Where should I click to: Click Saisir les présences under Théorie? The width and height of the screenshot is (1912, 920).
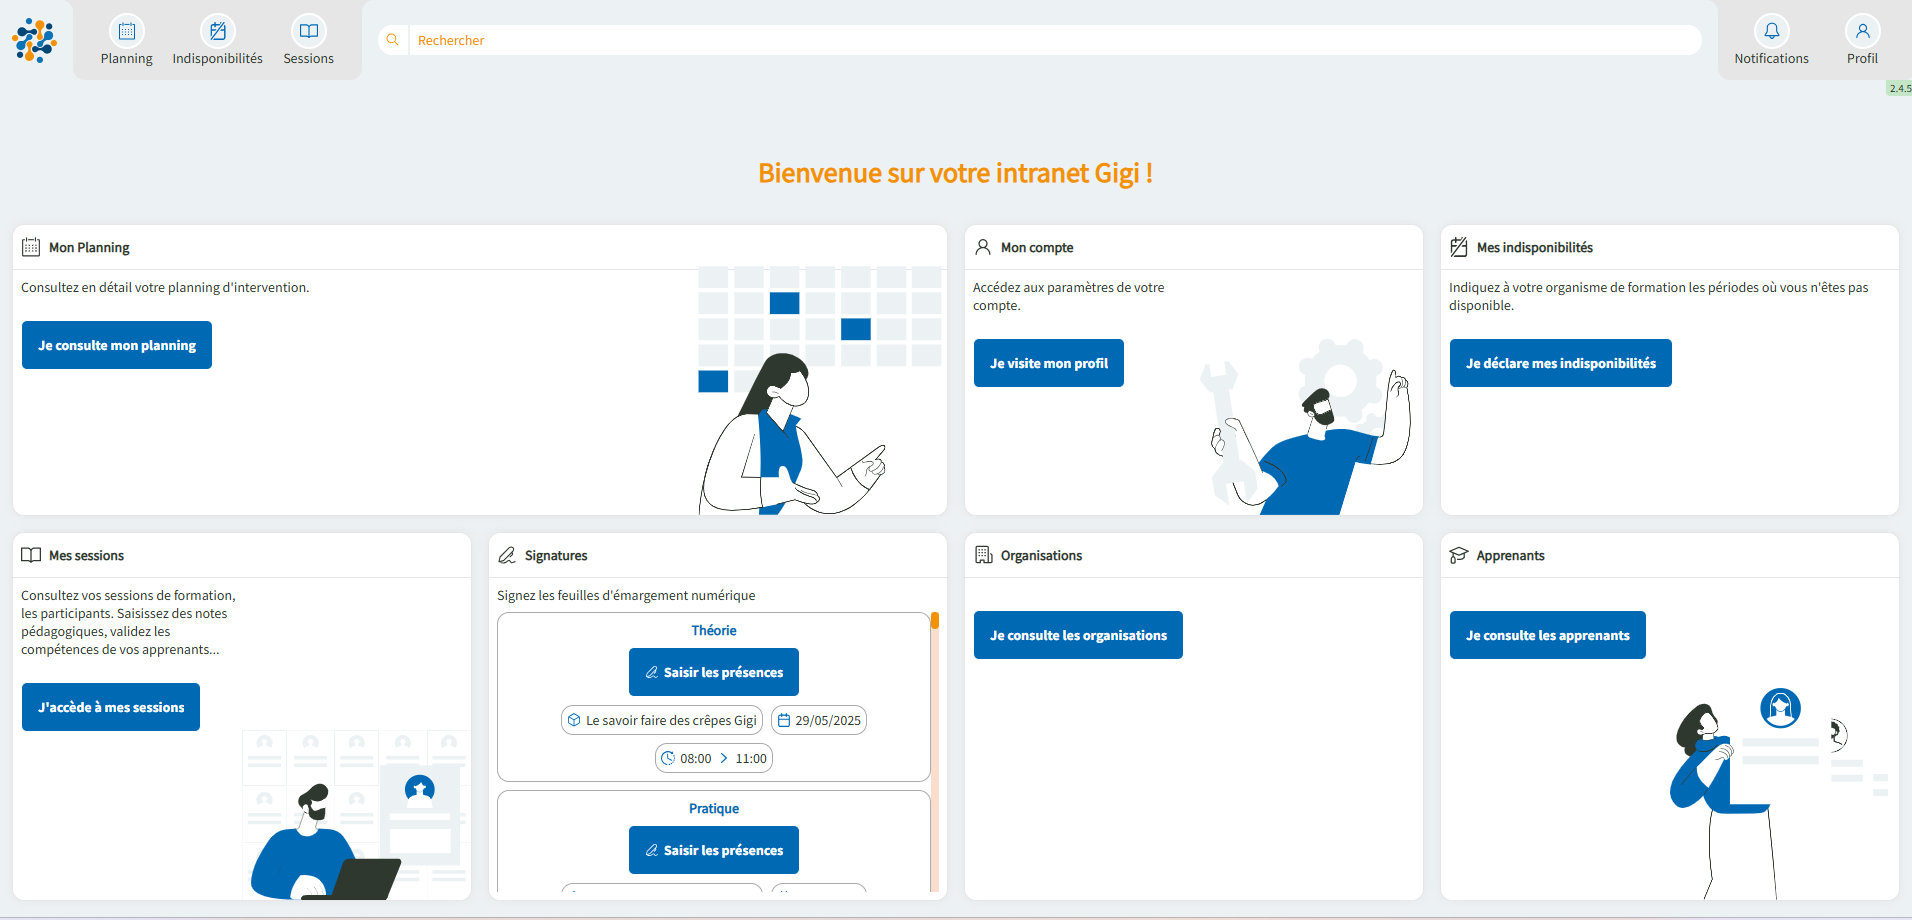click(x=714, y=672)
